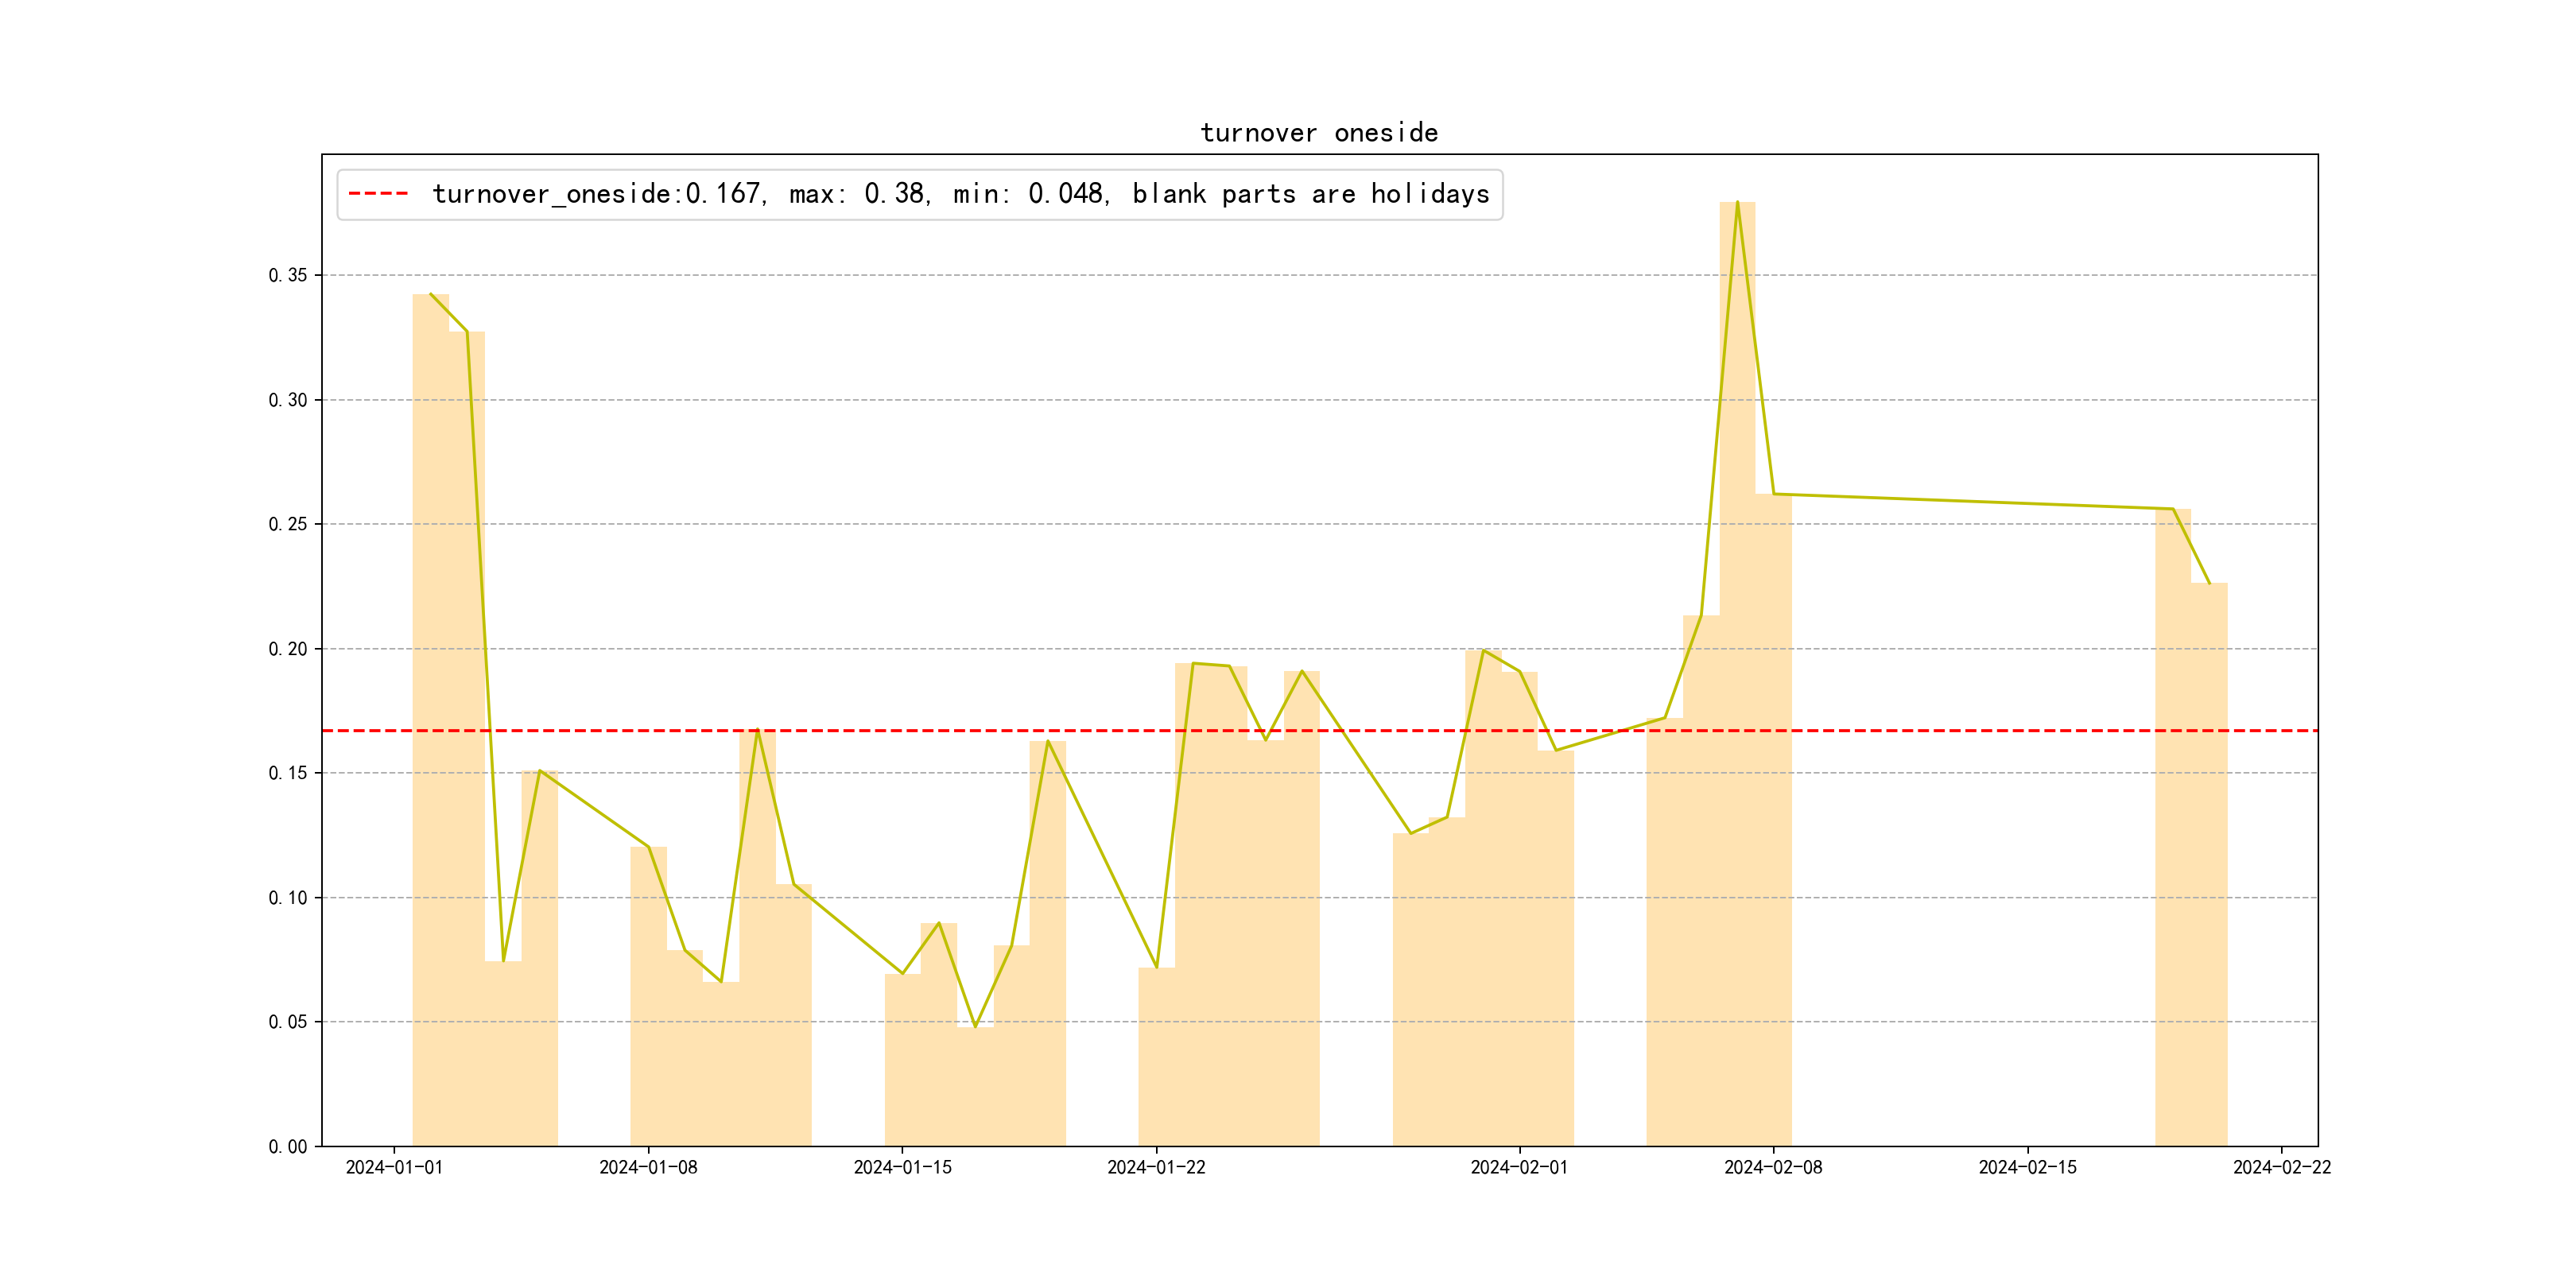Click the x-axis label 2024-02-15
The height and width of the screenshot is (1288, 2576).
pos(2027,1168)
